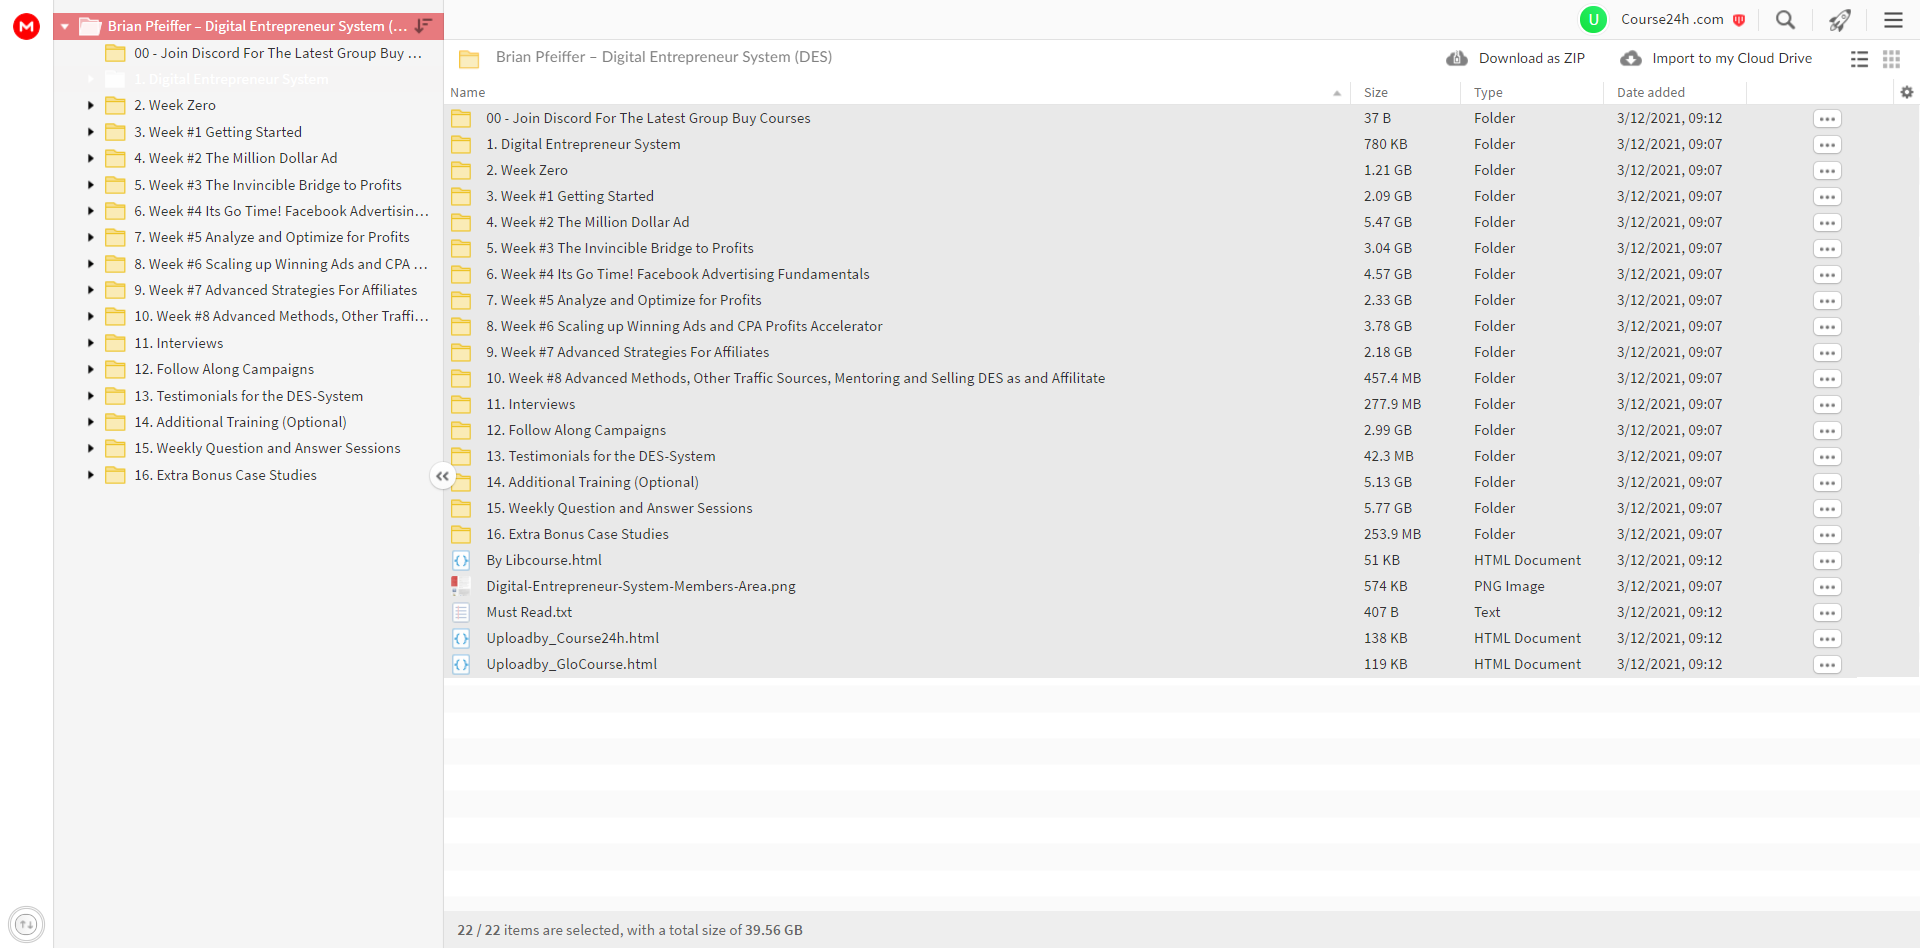Collapse the left folder pane
The width and height of the screenshot is (1920, 948).
click(x=442, y=476)
